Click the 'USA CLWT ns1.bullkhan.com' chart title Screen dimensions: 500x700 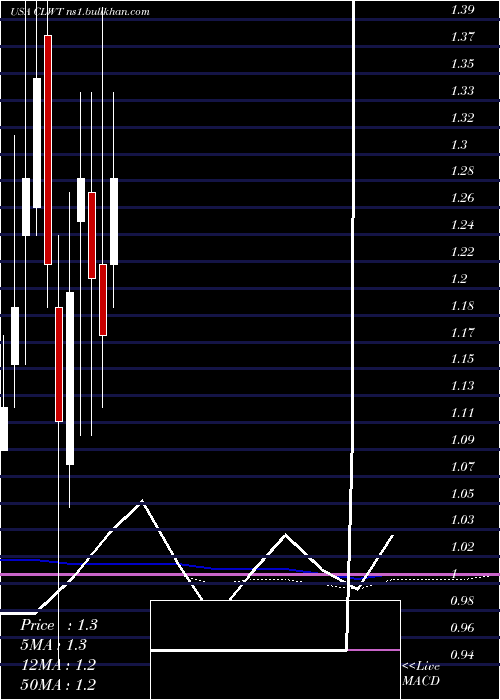click(x=80, y=12)
